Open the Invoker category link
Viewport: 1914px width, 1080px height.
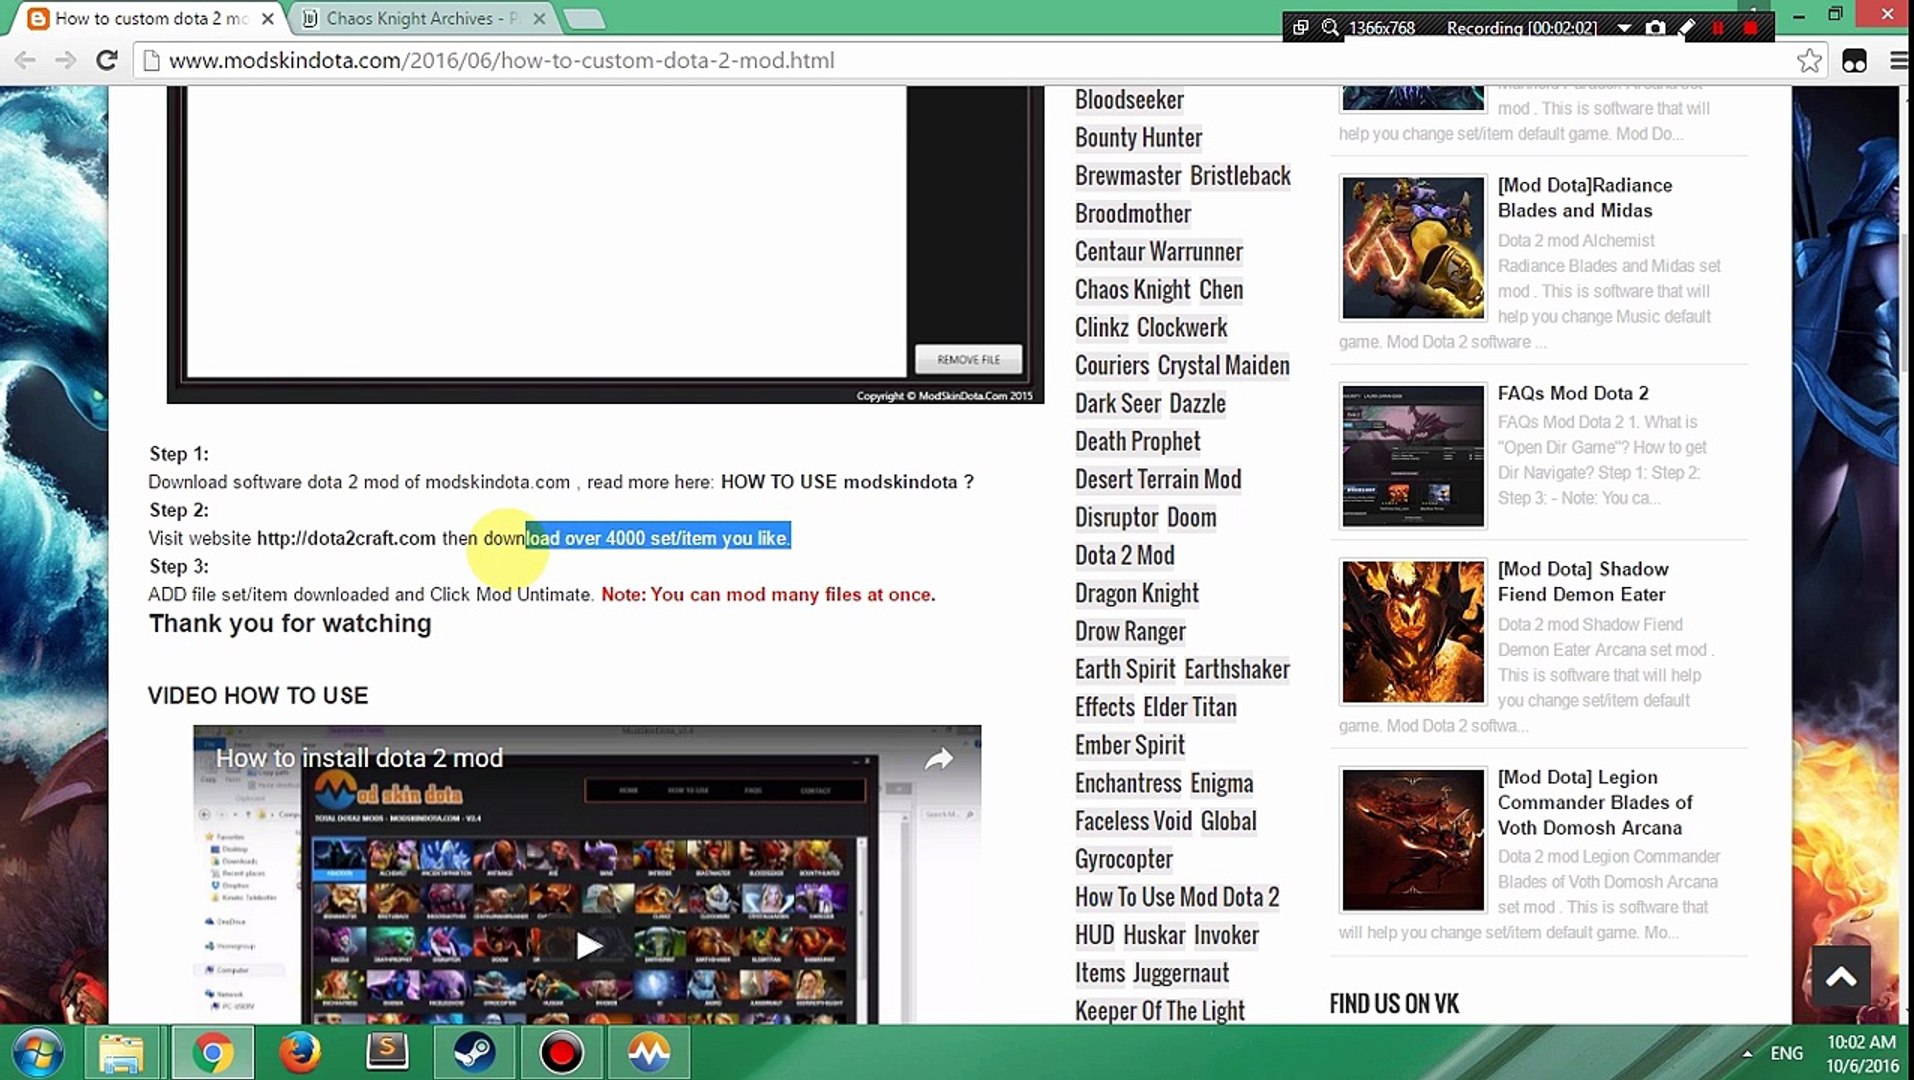coord(1226,936)
